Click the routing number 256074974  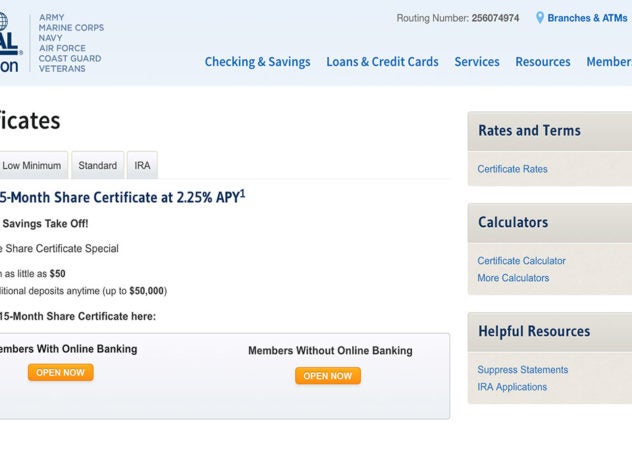pos(495,18)
